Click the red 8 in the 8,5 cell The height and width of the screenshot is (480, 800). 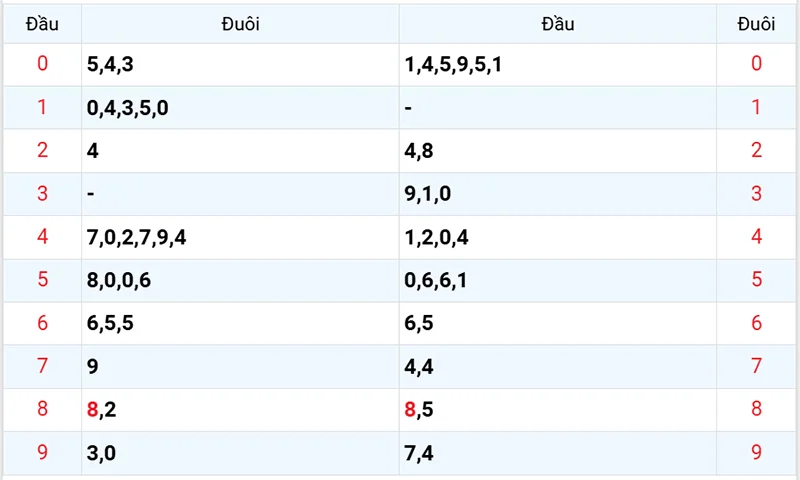[x=410, y=409]
